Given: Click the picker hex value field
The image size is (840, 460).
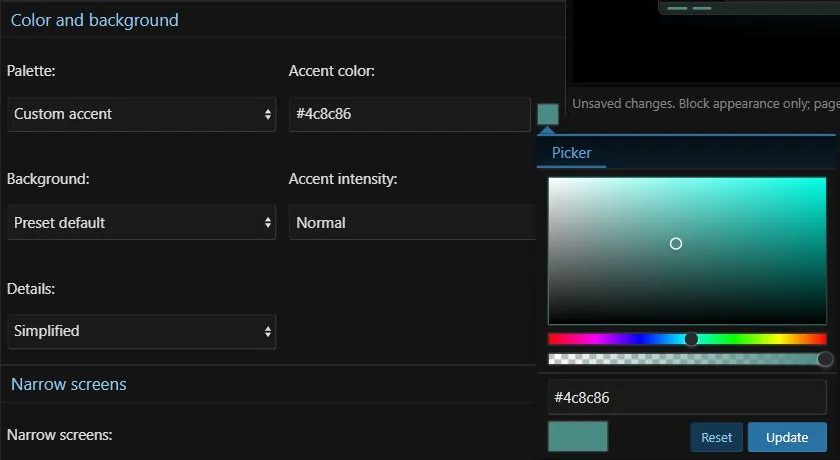Looking at the screenshot, I should click(x=687, y=397).
